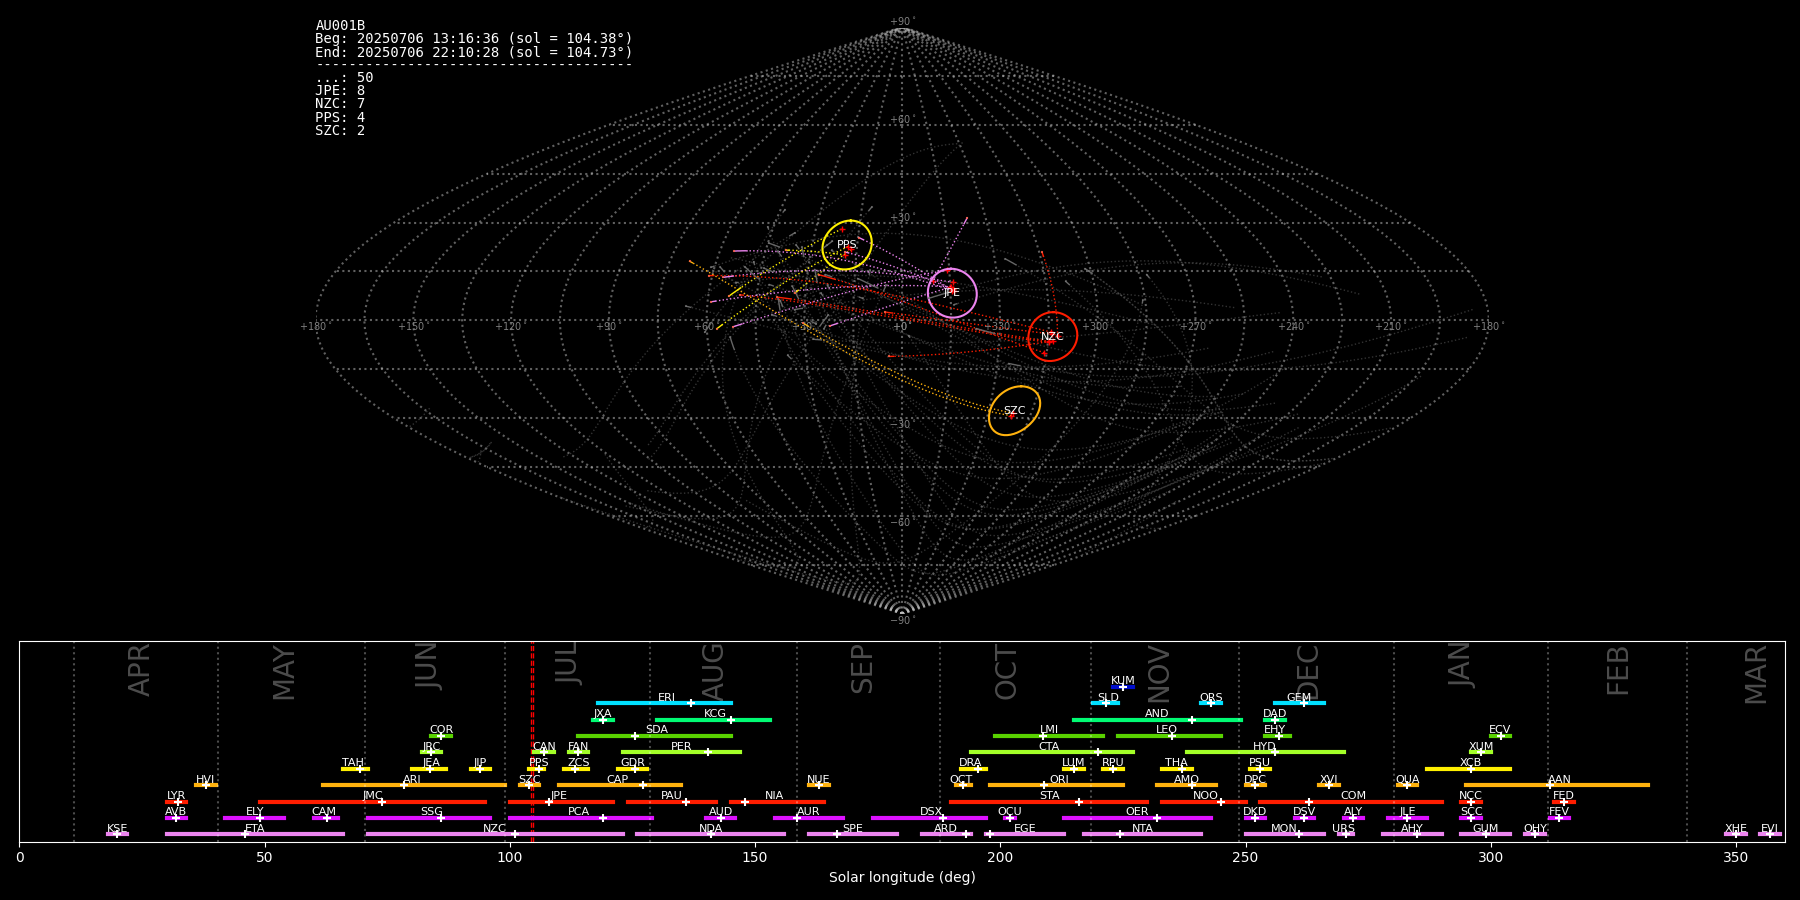Click the orange AAN activity bar
The width and height of the screenshot is (1800, 900).
1557,785
